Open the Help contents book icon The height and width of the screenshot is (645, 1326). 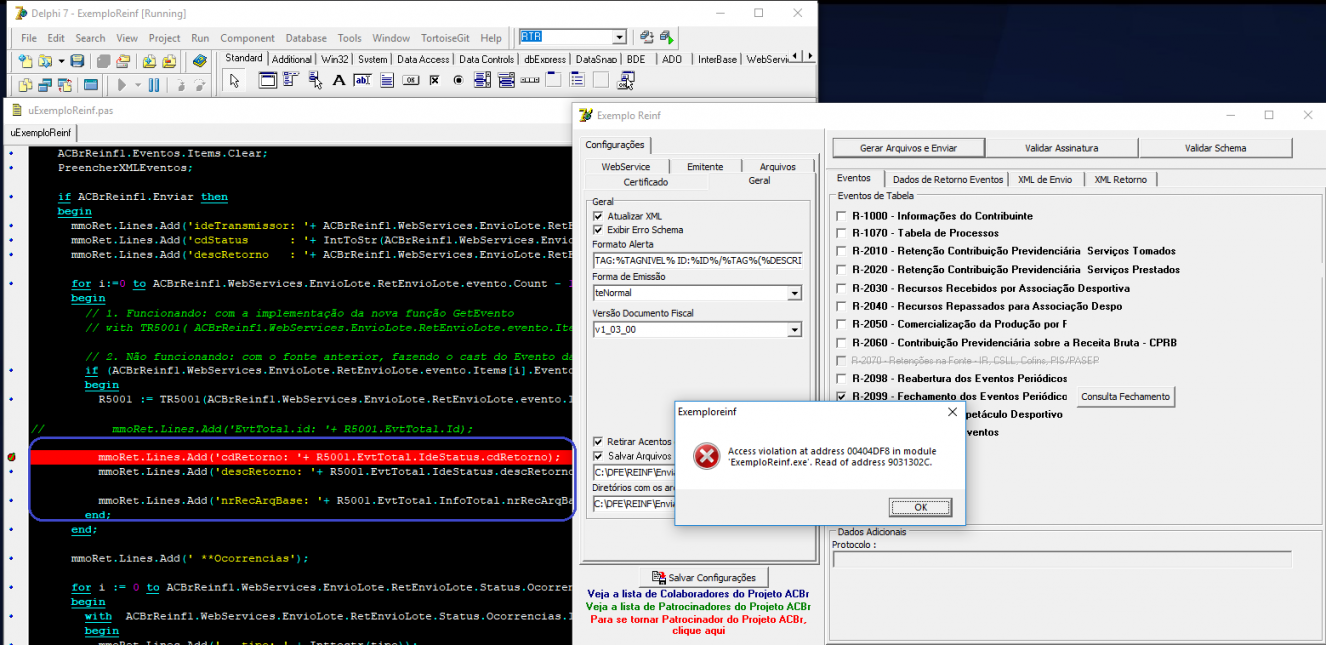coord(199,61)
